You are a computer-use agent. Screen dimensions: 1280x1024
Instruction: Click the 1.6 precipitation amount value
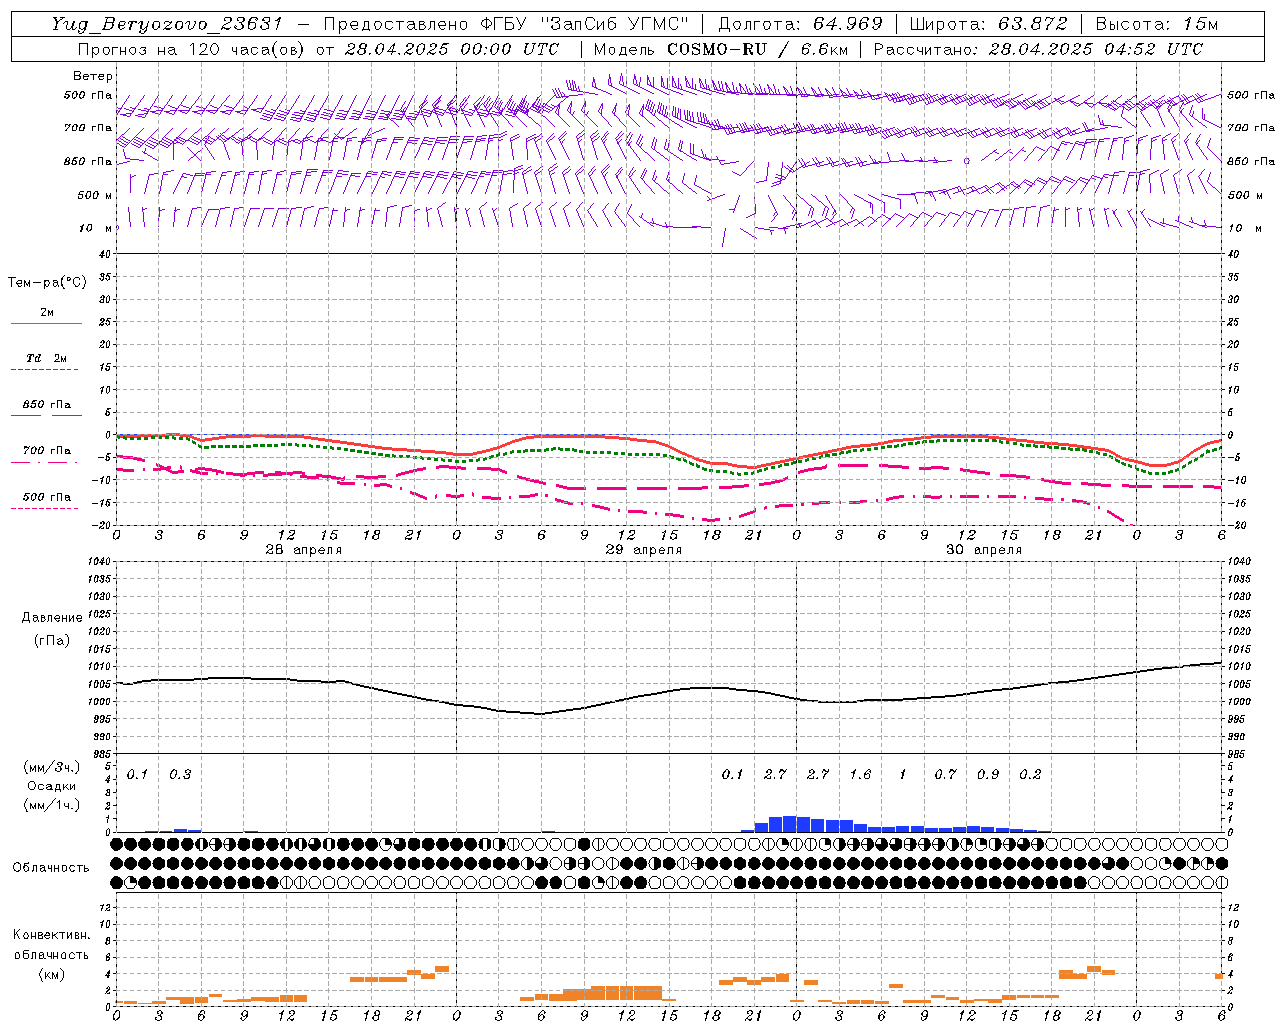[x=860, y=775]
